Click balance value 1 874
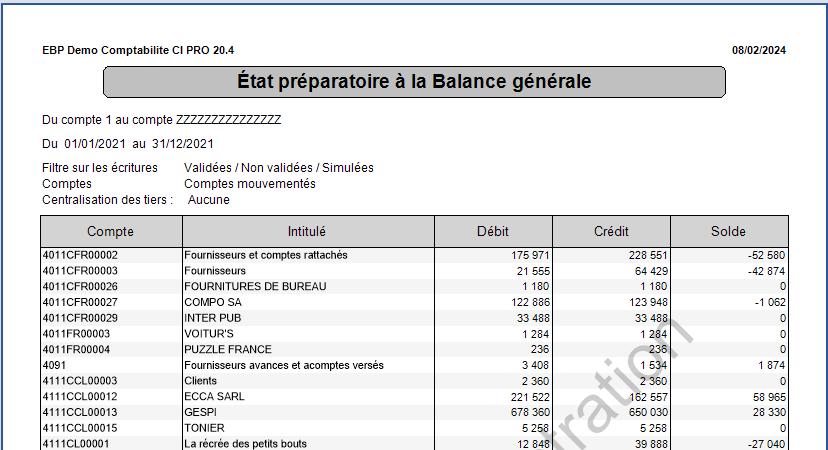The image size is (828, 450). point(771,365)
